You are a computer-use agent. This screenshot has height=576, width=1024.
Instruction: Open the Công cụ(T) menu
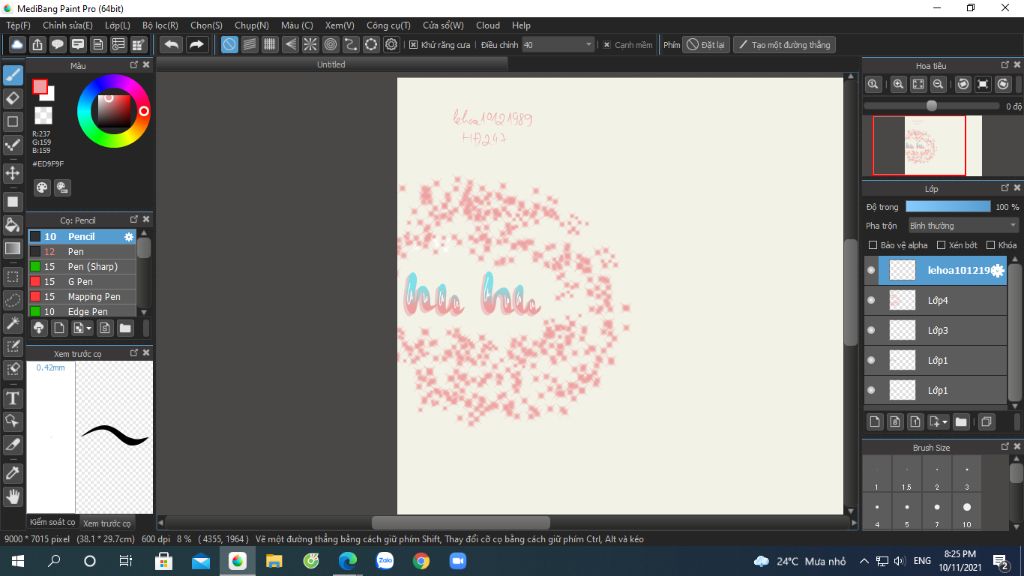click(x=388, y=25)
